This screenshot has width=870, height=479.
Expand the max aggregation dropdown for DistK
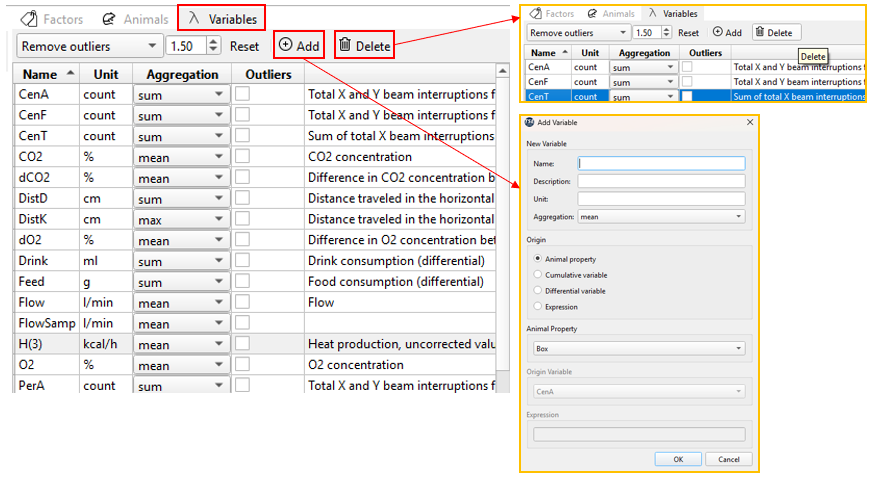coord(181,220)
